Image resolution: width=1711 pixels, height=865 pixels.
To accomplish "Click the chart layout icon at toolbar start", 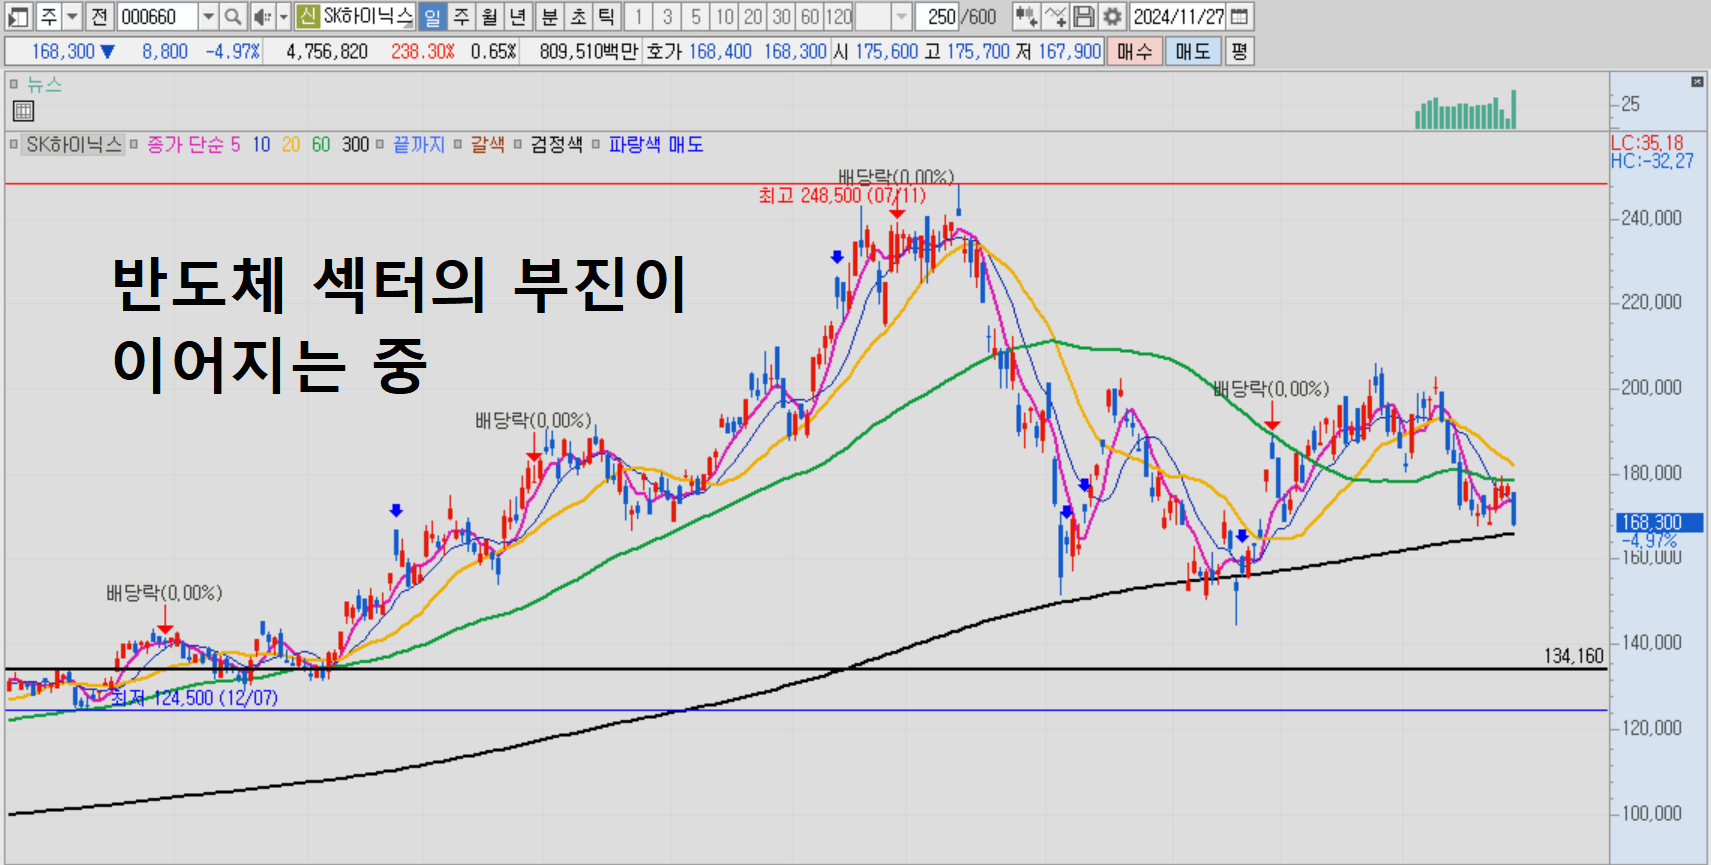I will pyautogui.click(x=18, y=16).
